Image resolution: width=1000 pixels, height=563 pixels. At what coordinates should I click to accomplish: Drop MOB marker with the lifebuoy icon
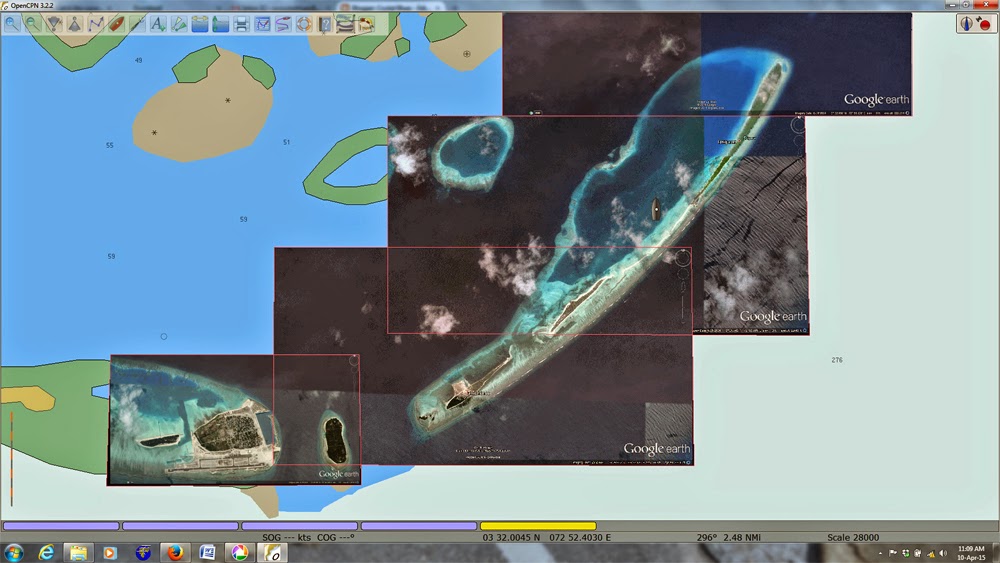click(x=304, y=24)
